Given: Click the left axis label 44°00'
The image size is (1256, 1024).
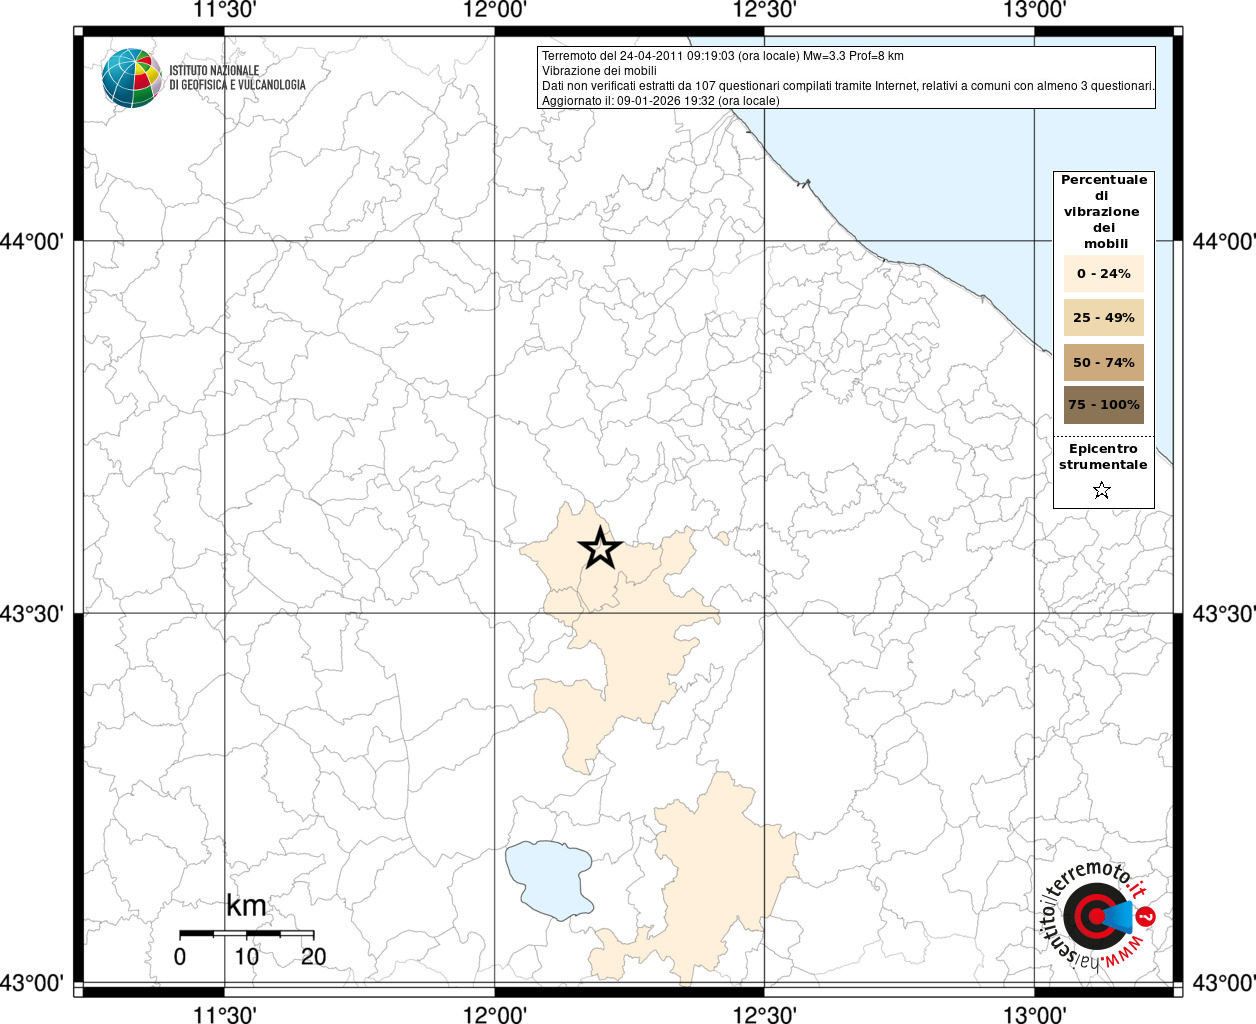Looking at the screenshot, I should coord(32,241).
